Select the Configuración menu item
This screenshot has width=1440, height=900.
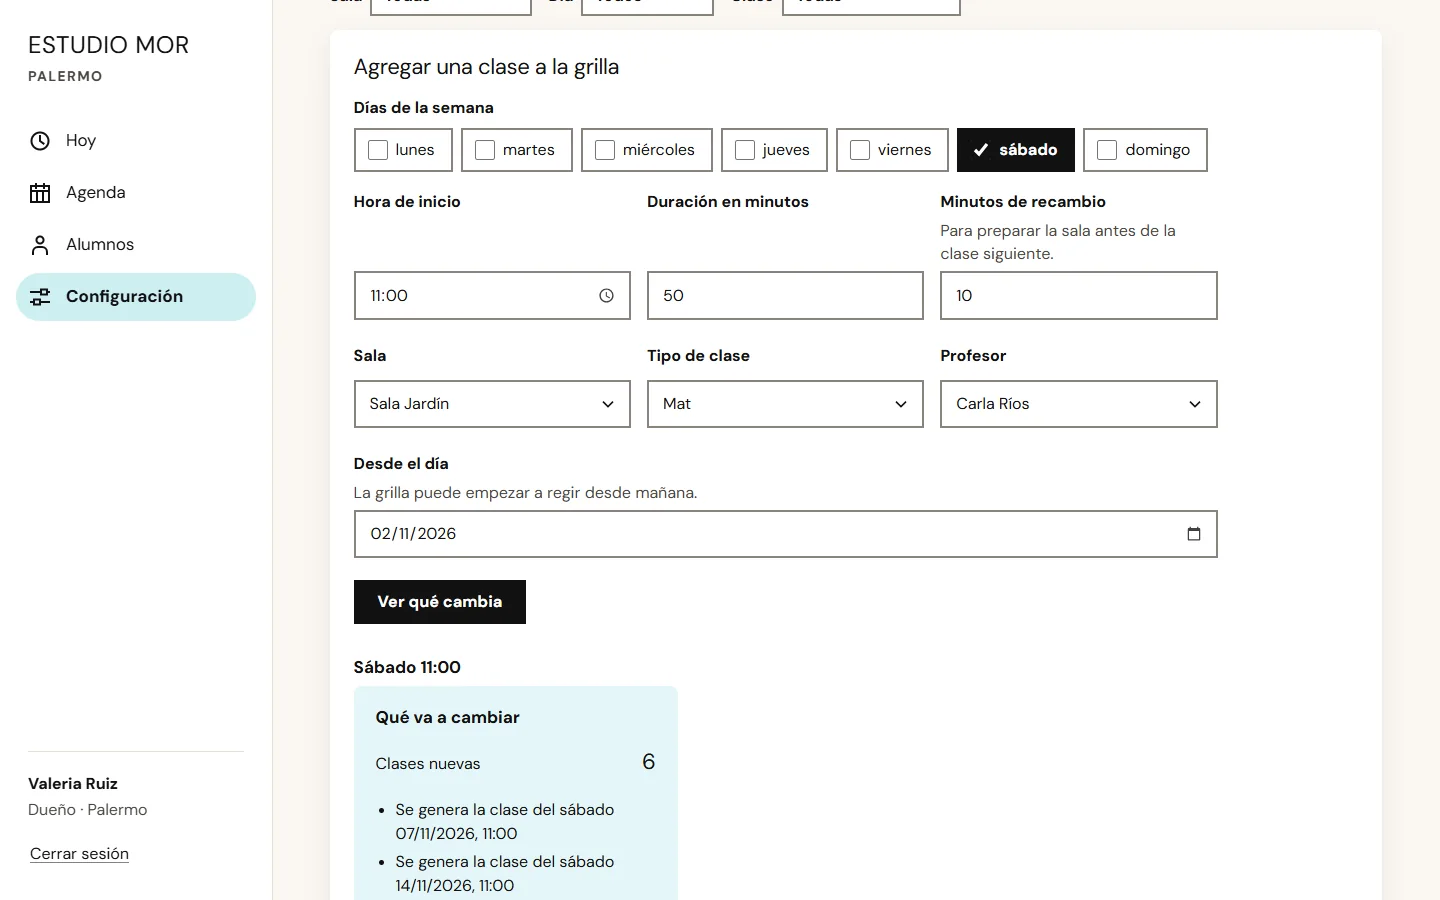(136, 297)
